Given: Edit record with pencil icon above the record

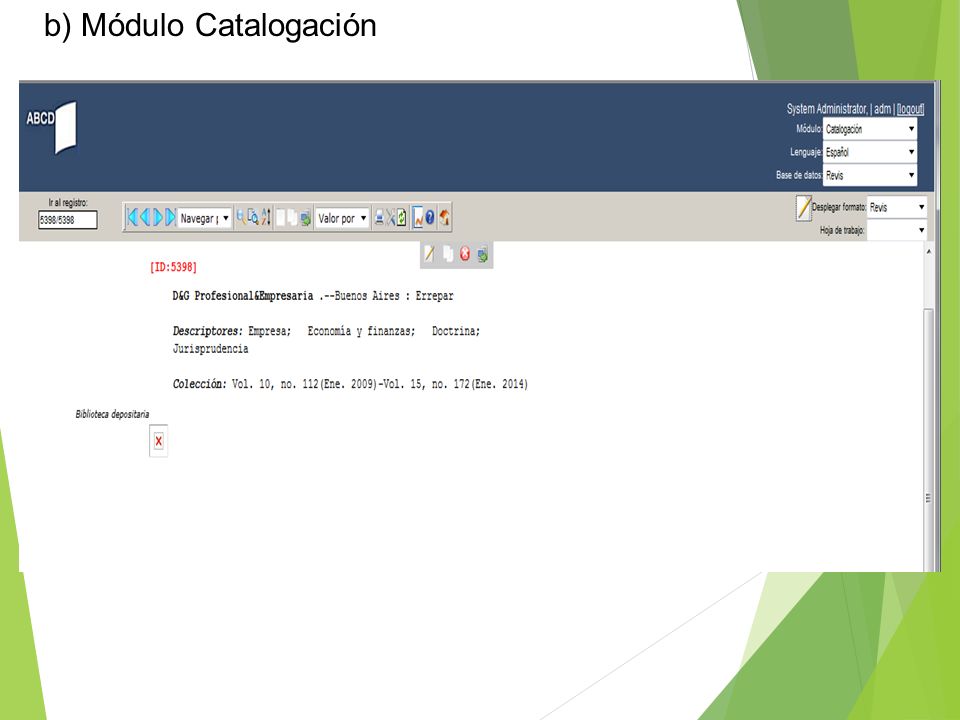Looking at the screenshot, I should point(429,253).
